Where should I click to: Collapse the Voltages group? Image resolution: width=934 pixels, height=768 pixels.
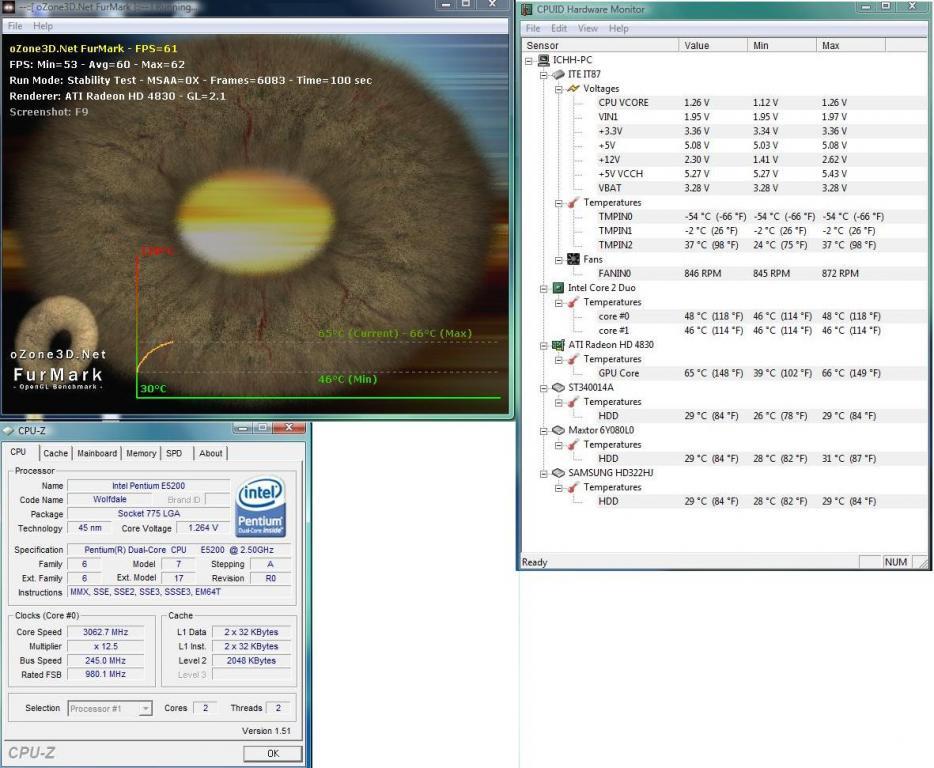pyautogui.click(x=559, y=89)
